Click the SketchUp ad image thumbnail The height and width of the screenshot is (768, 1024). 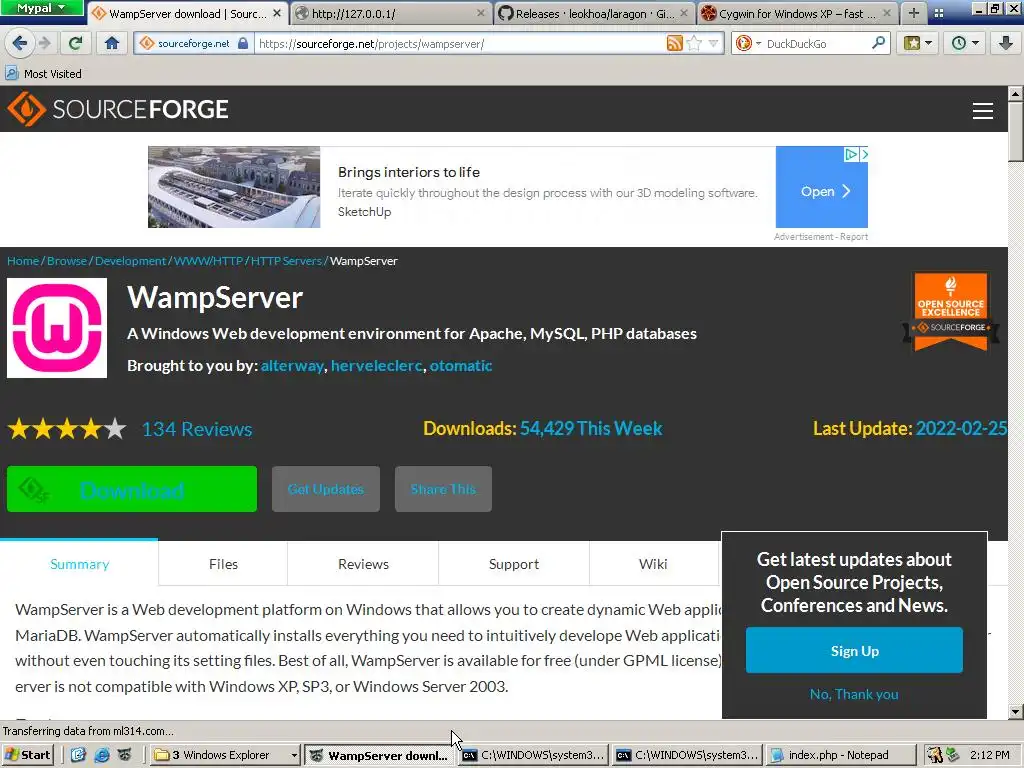(234, 187)
